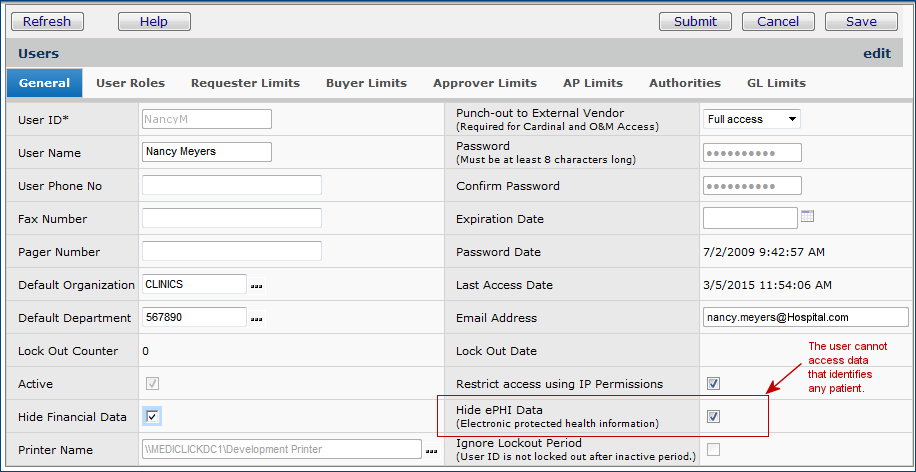Open Help for the Users page
916x472 pixels.
click(x=154, y=21)
